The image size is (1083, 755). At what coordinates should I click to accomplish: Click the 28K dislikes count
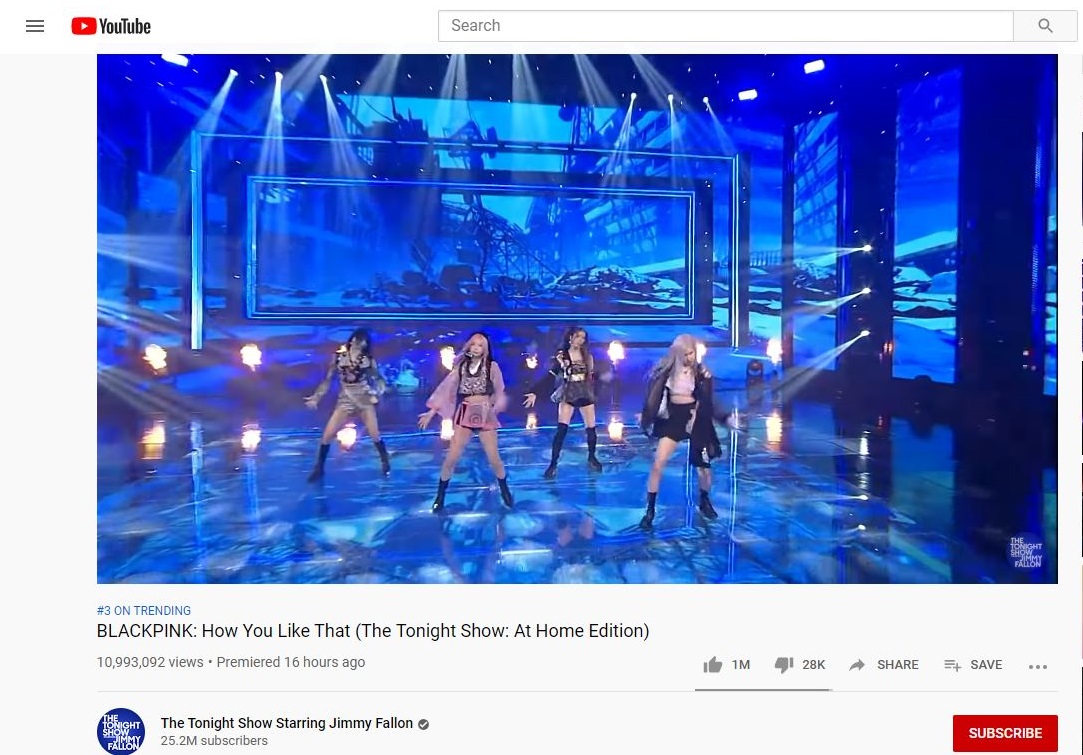click(814, 665)
